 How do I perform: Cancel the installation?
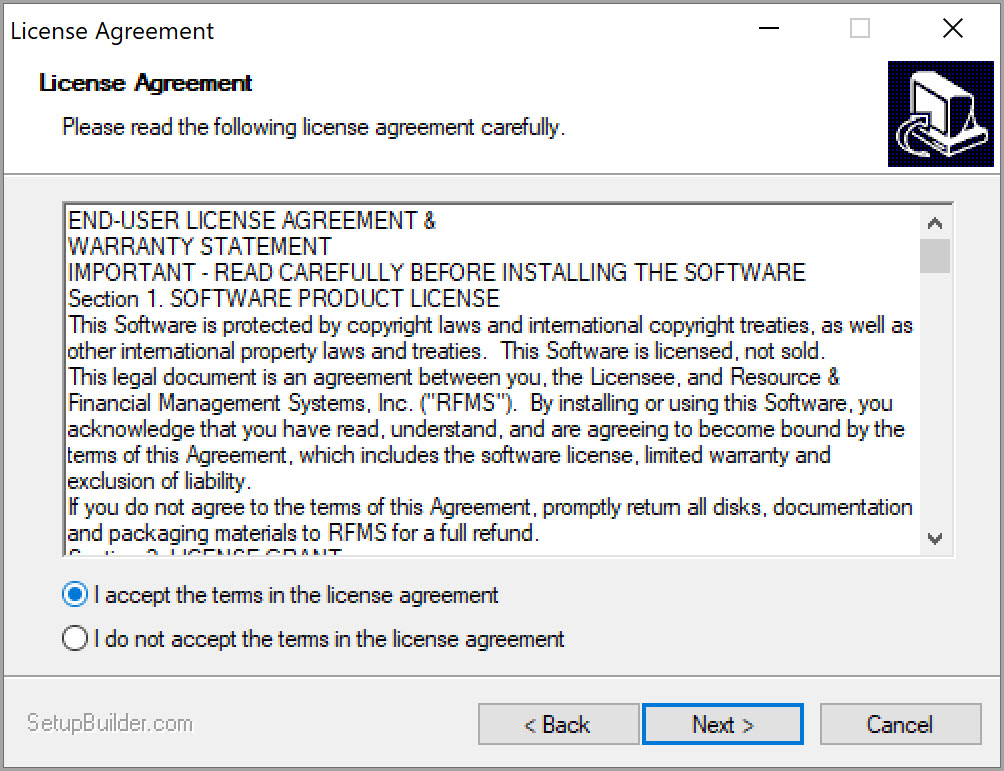(899, 724)
